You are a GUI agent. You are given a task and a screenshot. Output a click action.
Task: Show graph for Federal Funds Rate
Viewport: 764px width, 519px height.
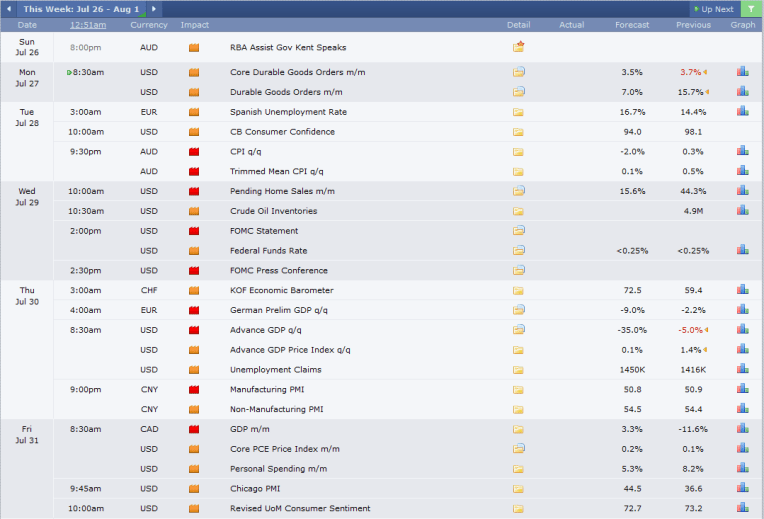(x=743, y=250)
